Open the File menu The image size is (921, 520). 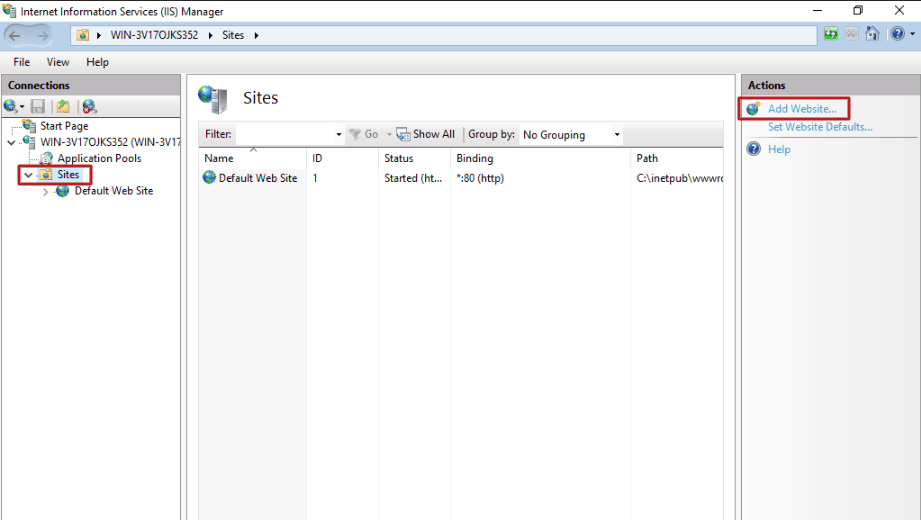22,62
